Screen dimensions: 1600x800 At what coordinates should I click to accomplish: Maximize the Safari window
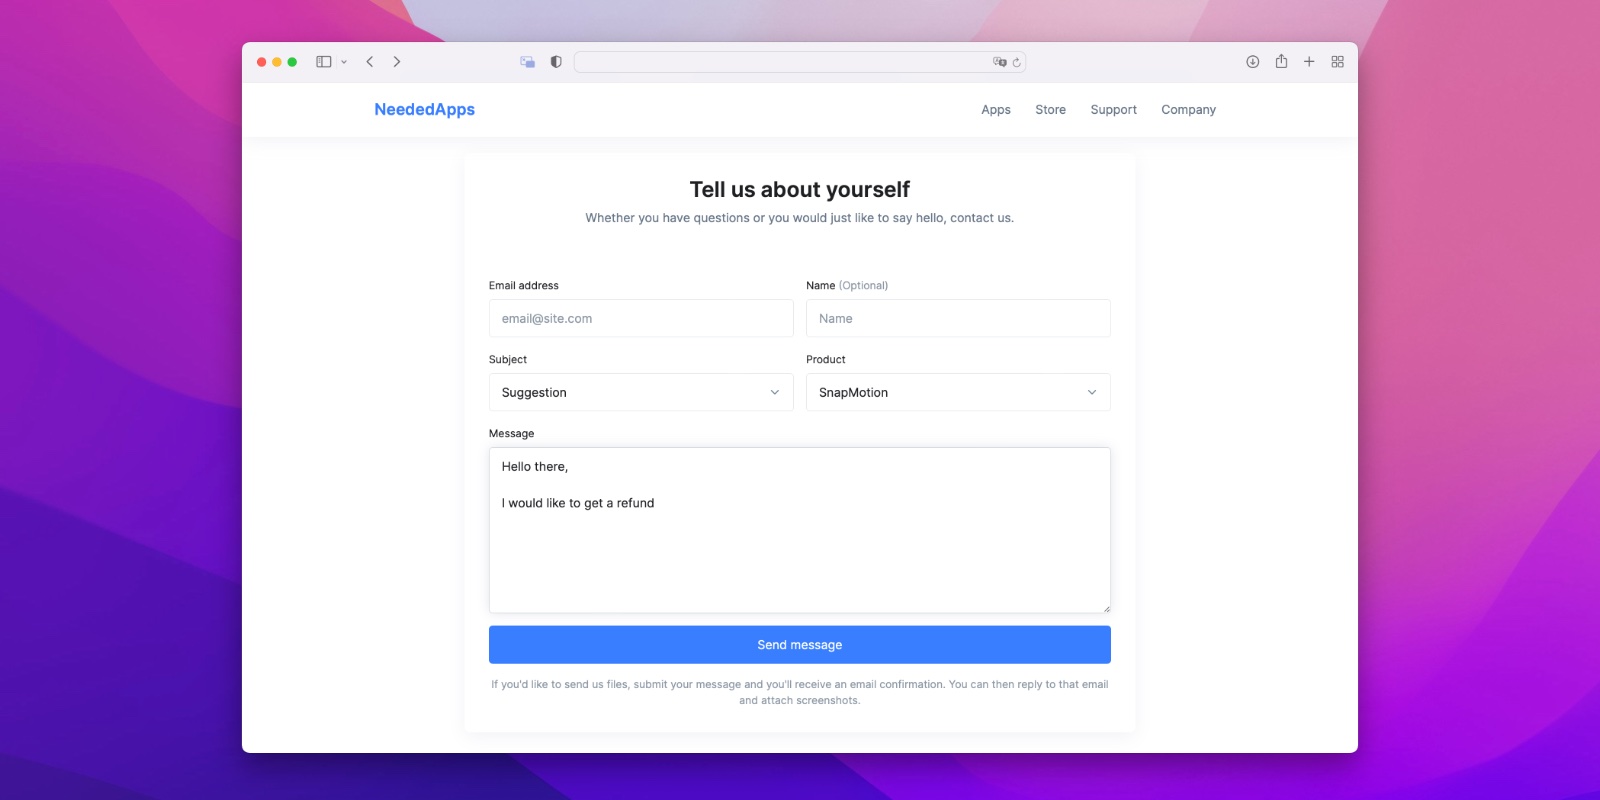(x=292, y=62)
